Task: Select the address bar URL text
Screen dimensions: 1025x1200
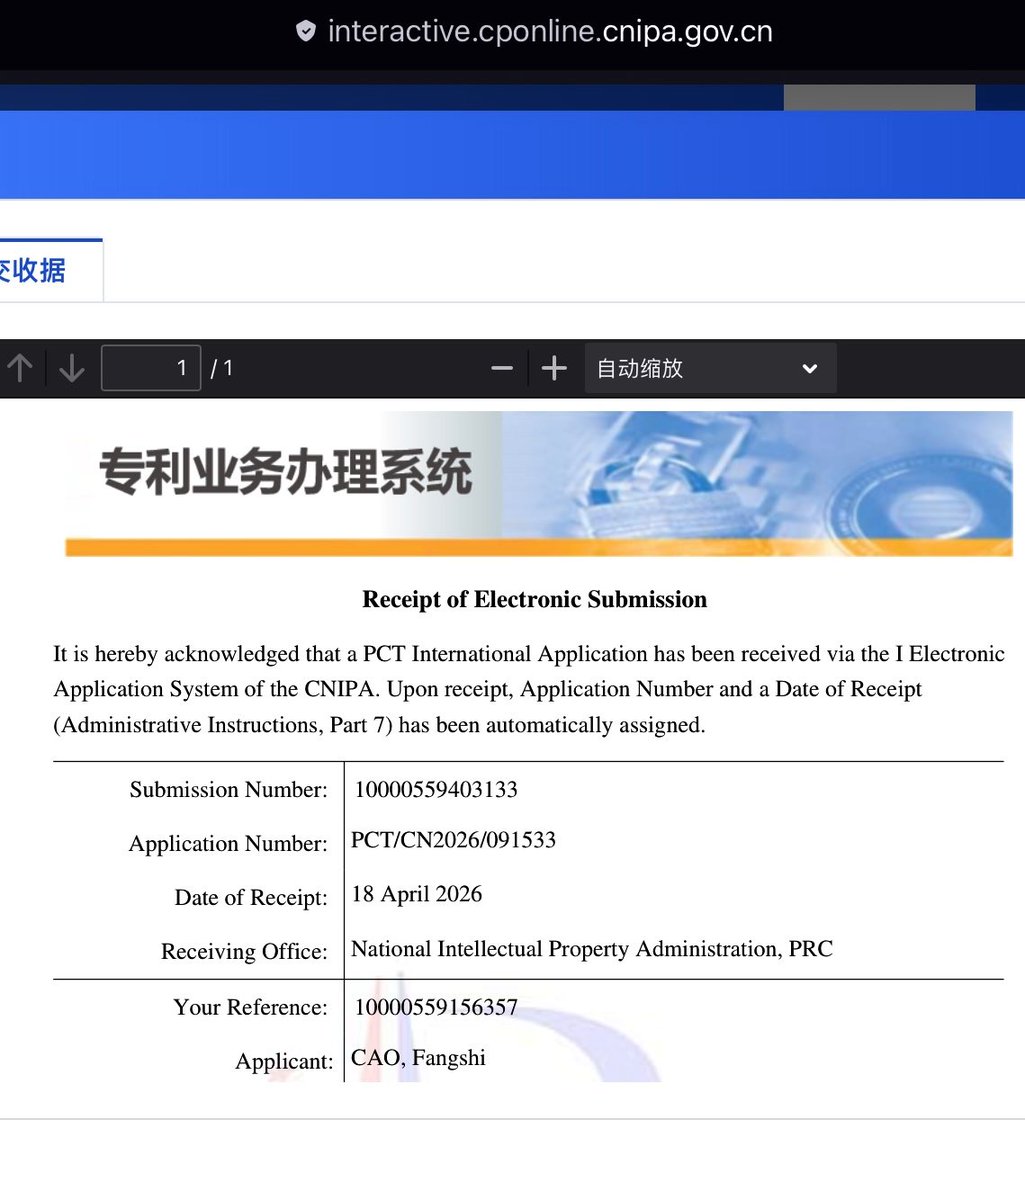Action: (550, 30)
